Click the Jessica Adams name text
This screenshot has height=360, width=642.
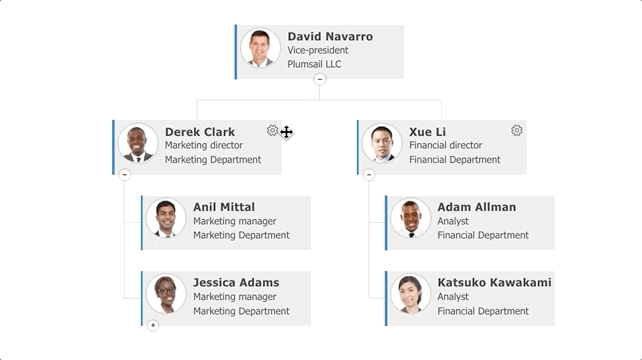coord(236,283)
